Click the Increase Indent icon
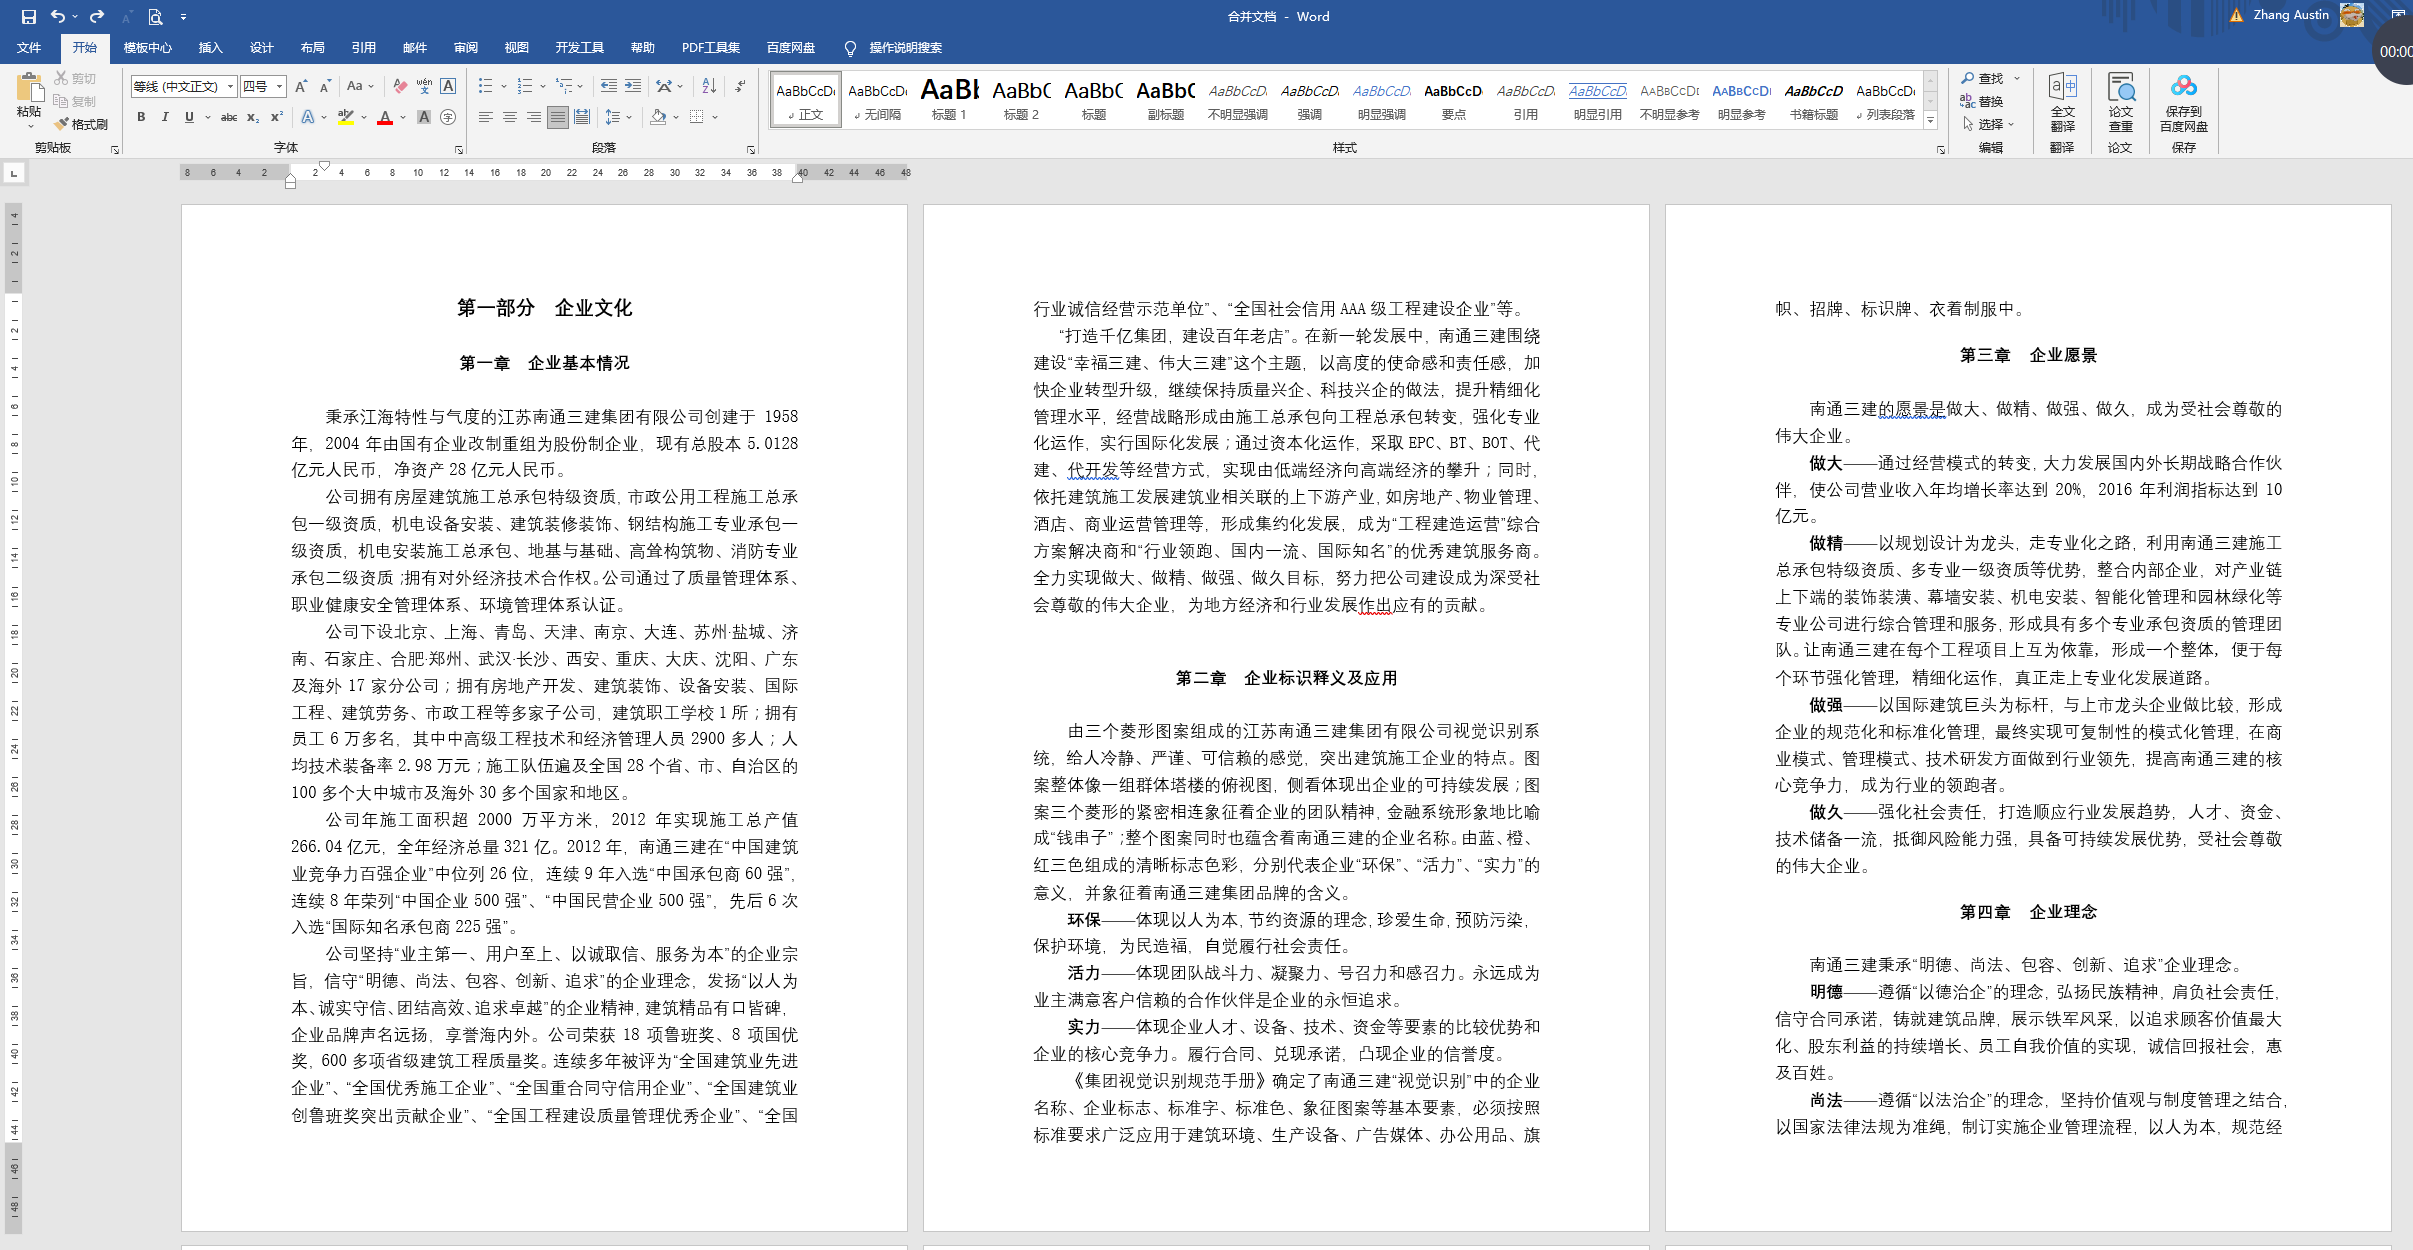Screen dimensions: 2413x1250 pos(633,86)
